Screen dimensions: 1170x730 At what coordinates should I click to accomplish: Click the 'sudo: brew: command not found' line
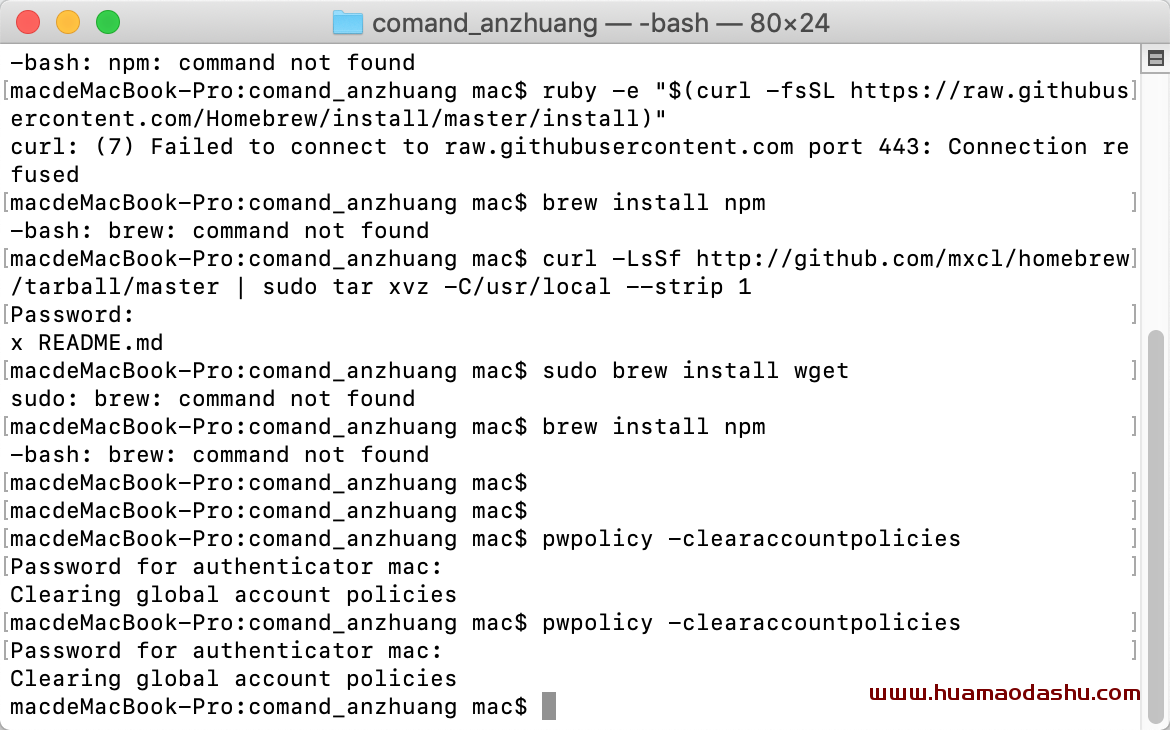coord(213,399)
